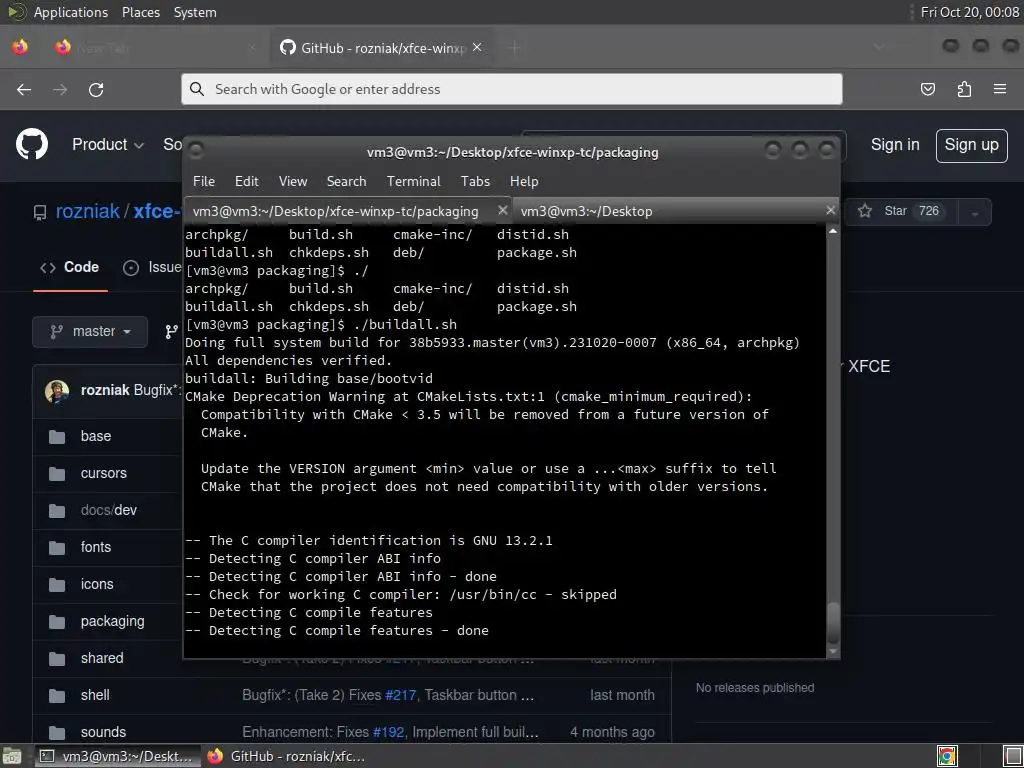Image resolution: width=1024 pixels, height=768 pixels.
Task: Open the Places menu in the top panel
Action: (x=141, y=12)
